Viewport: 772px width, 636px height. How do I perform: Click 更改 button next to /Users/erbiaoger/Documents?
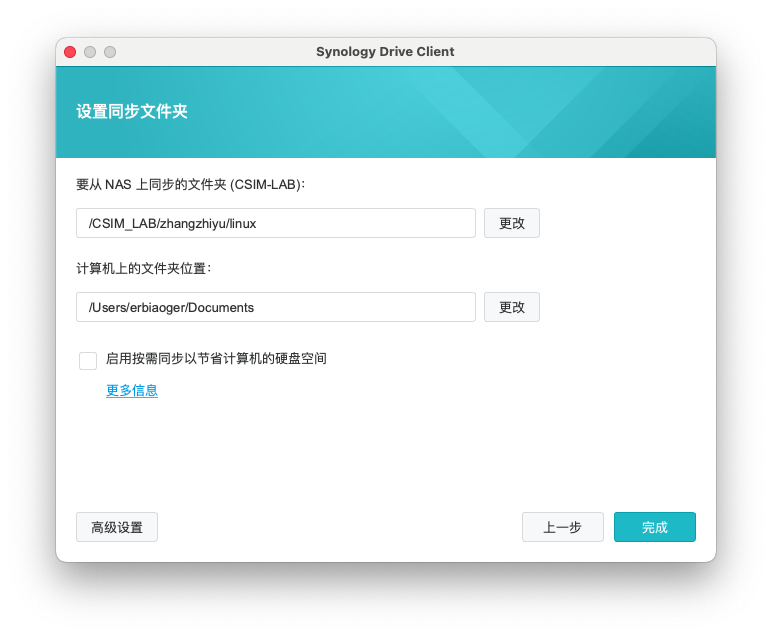(x=512, y=307)
